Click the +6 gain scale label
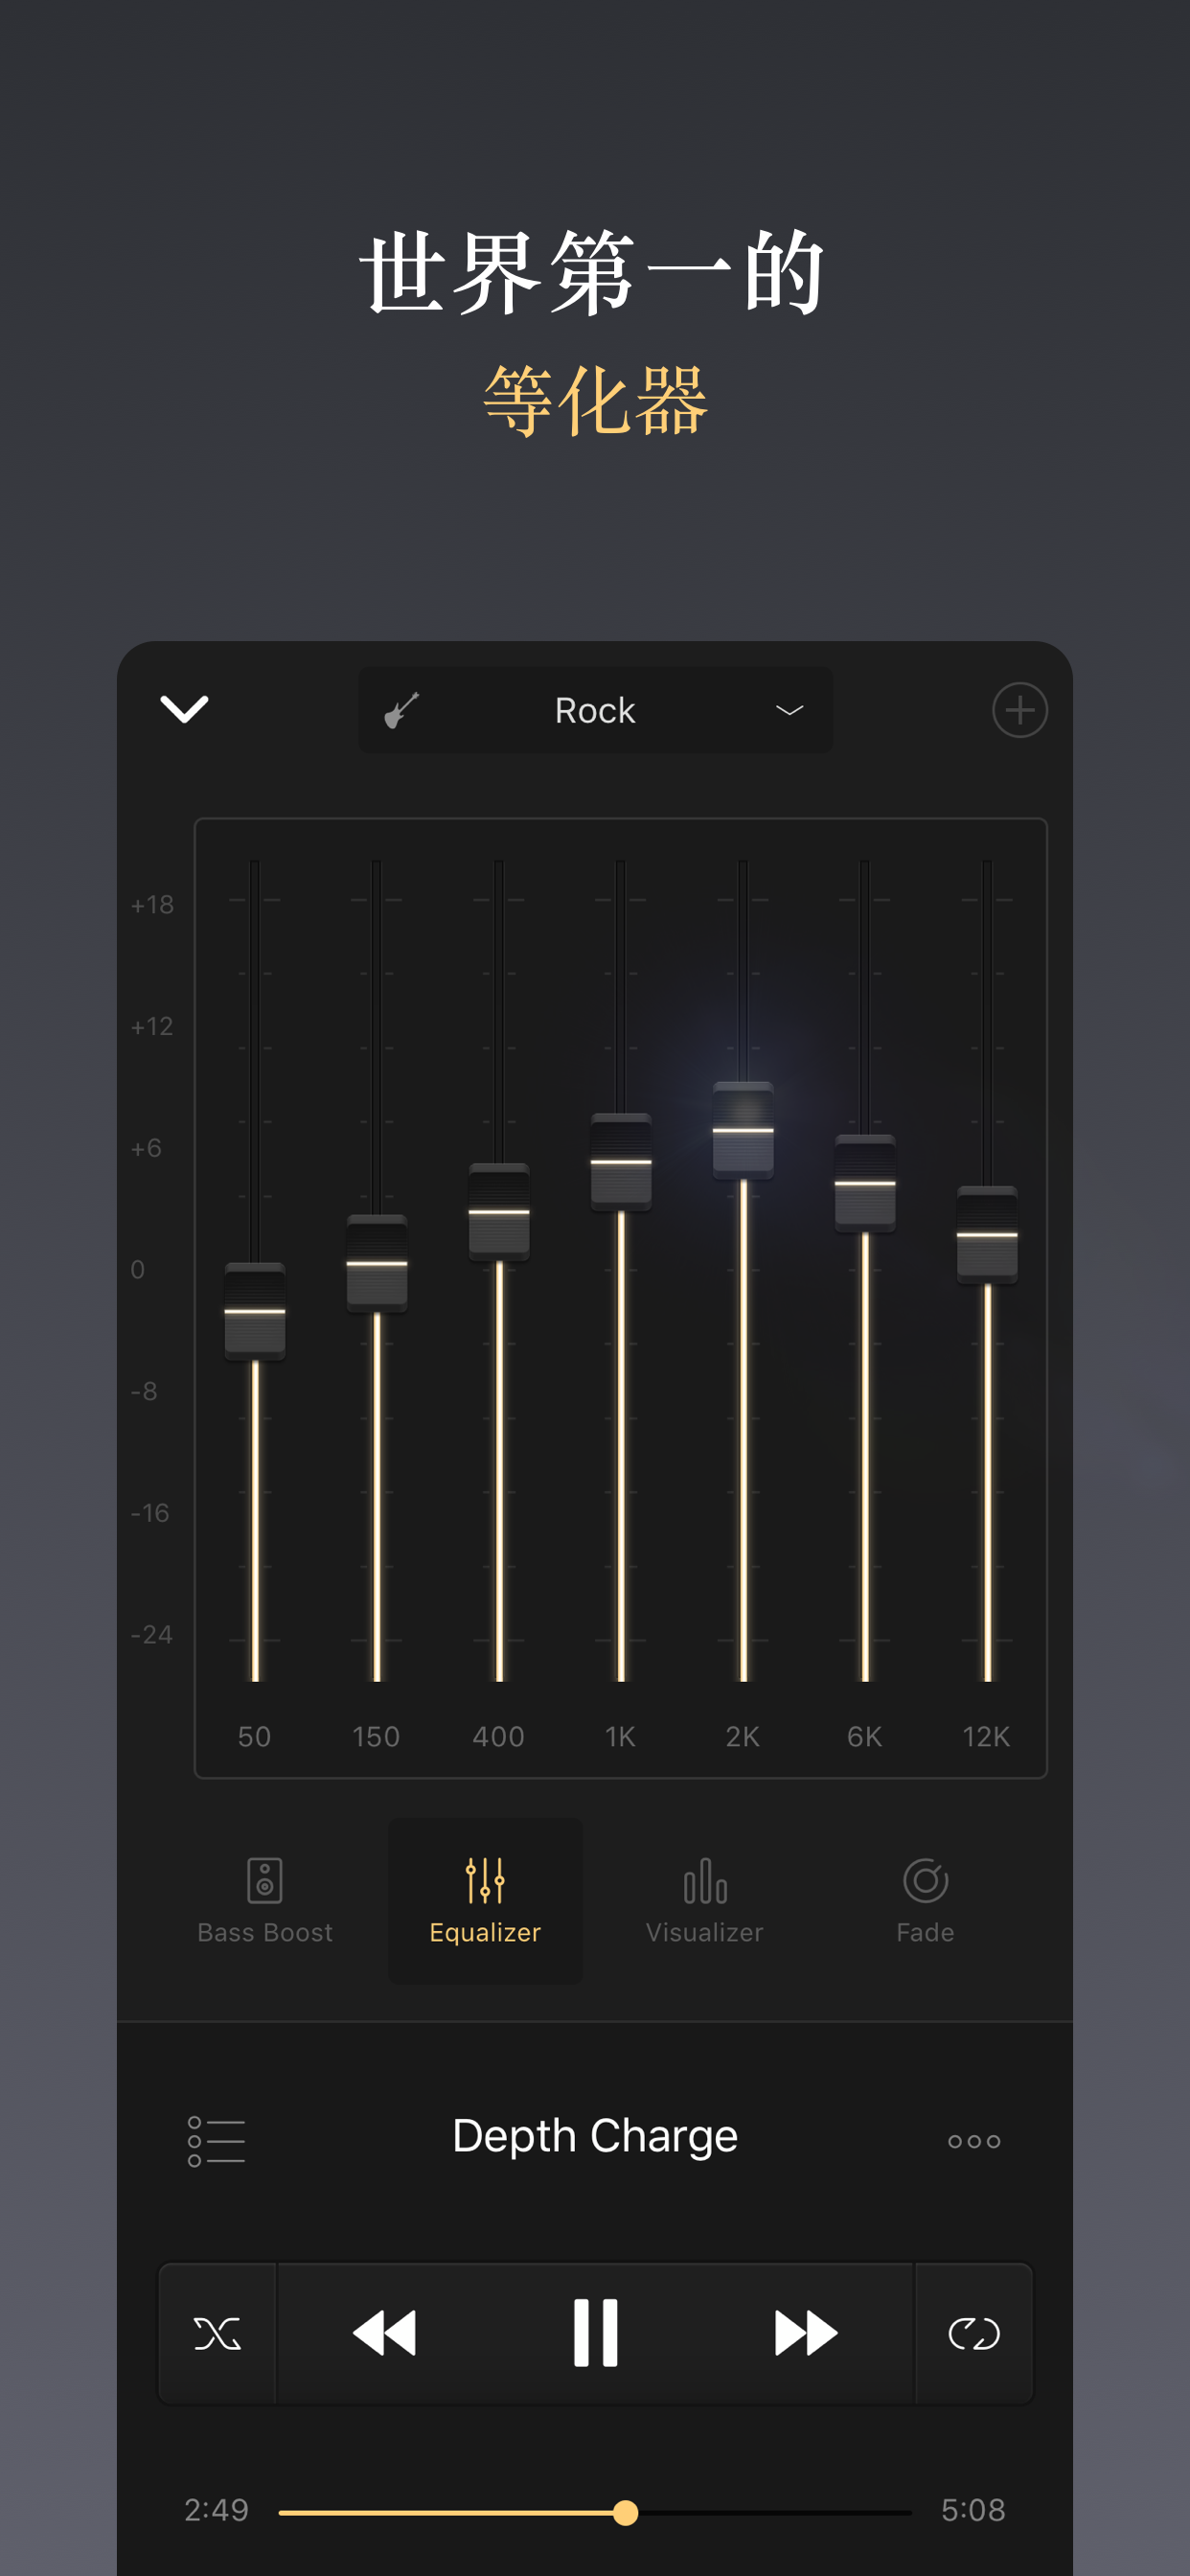Screen dimensions: 1190x2576 (x=146, y=1149)
